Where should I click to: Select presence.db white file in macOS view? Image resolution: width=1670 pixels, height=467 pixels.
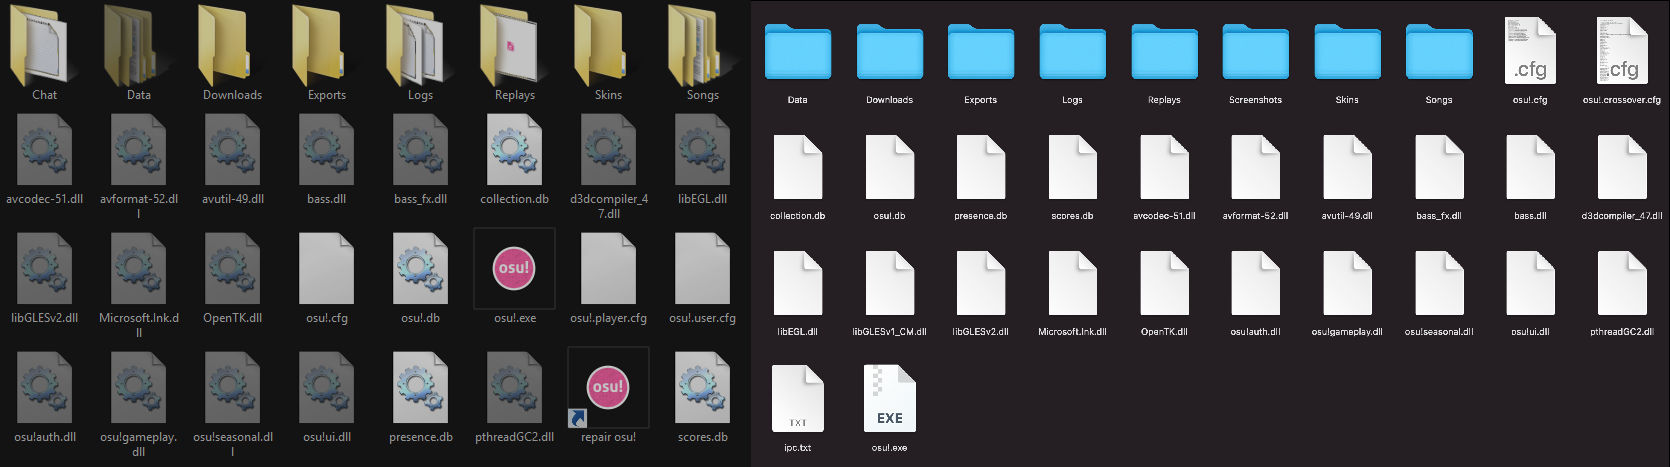(981, 167)
